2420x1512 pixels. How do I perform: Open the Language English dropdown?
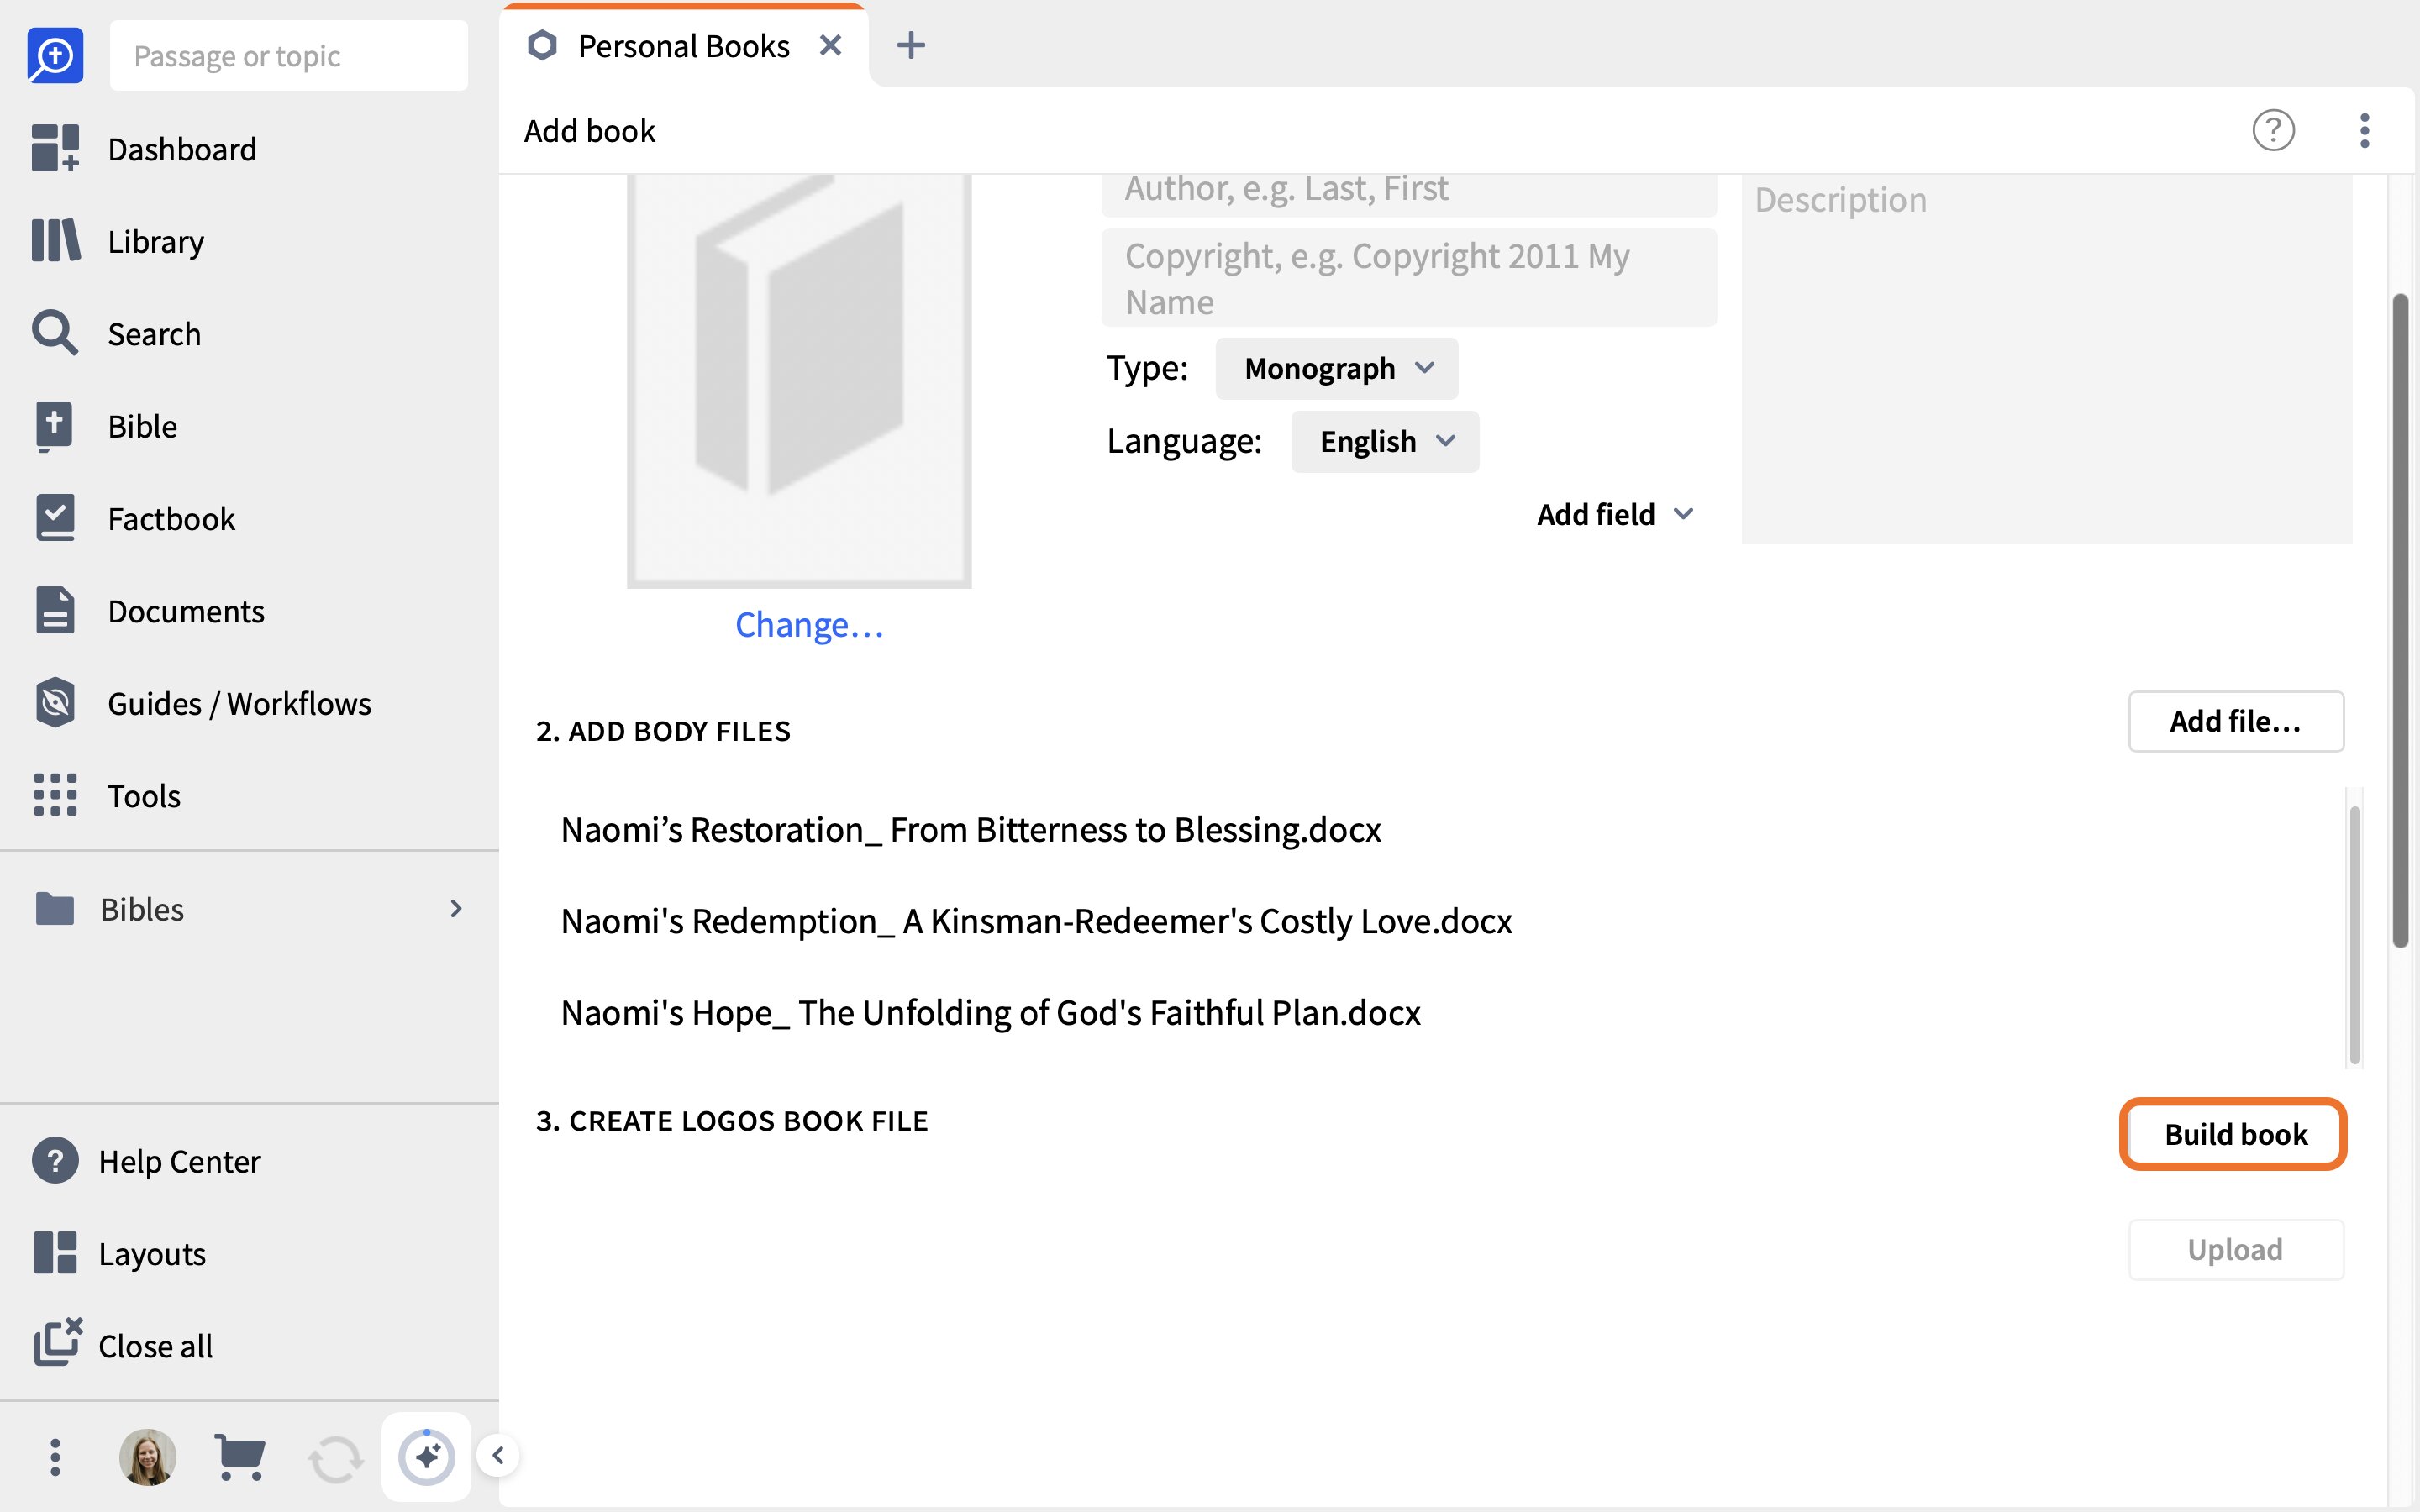pyautogui.click(x=1385, y=442)
